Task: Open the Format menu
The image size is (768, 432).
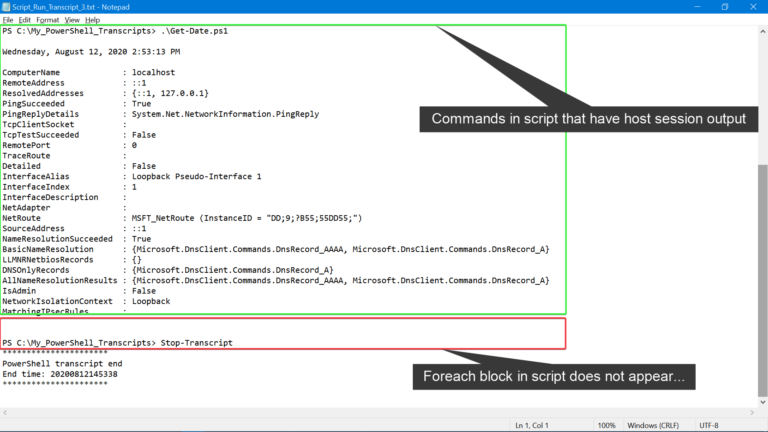Action: coord(48,20)
